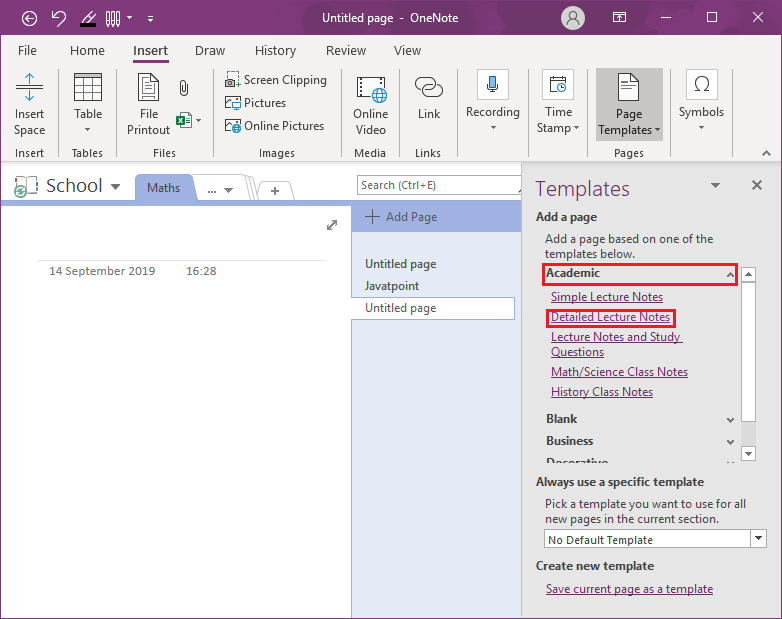
Task: Open the Page Templates dropdown arrow
Action: [x=657, y=130]
